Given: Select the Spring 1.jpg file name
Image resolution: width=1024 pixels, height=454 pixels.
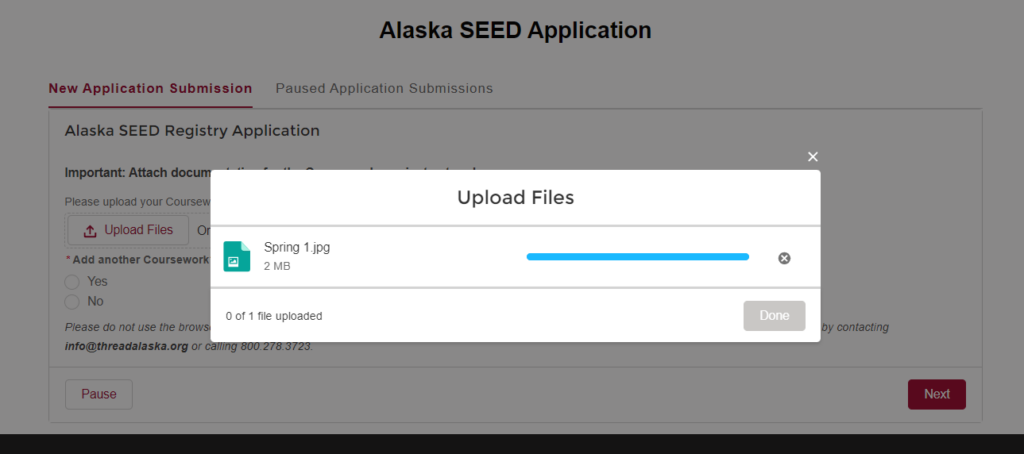Looking at the screenshot, I should point(296,248).
